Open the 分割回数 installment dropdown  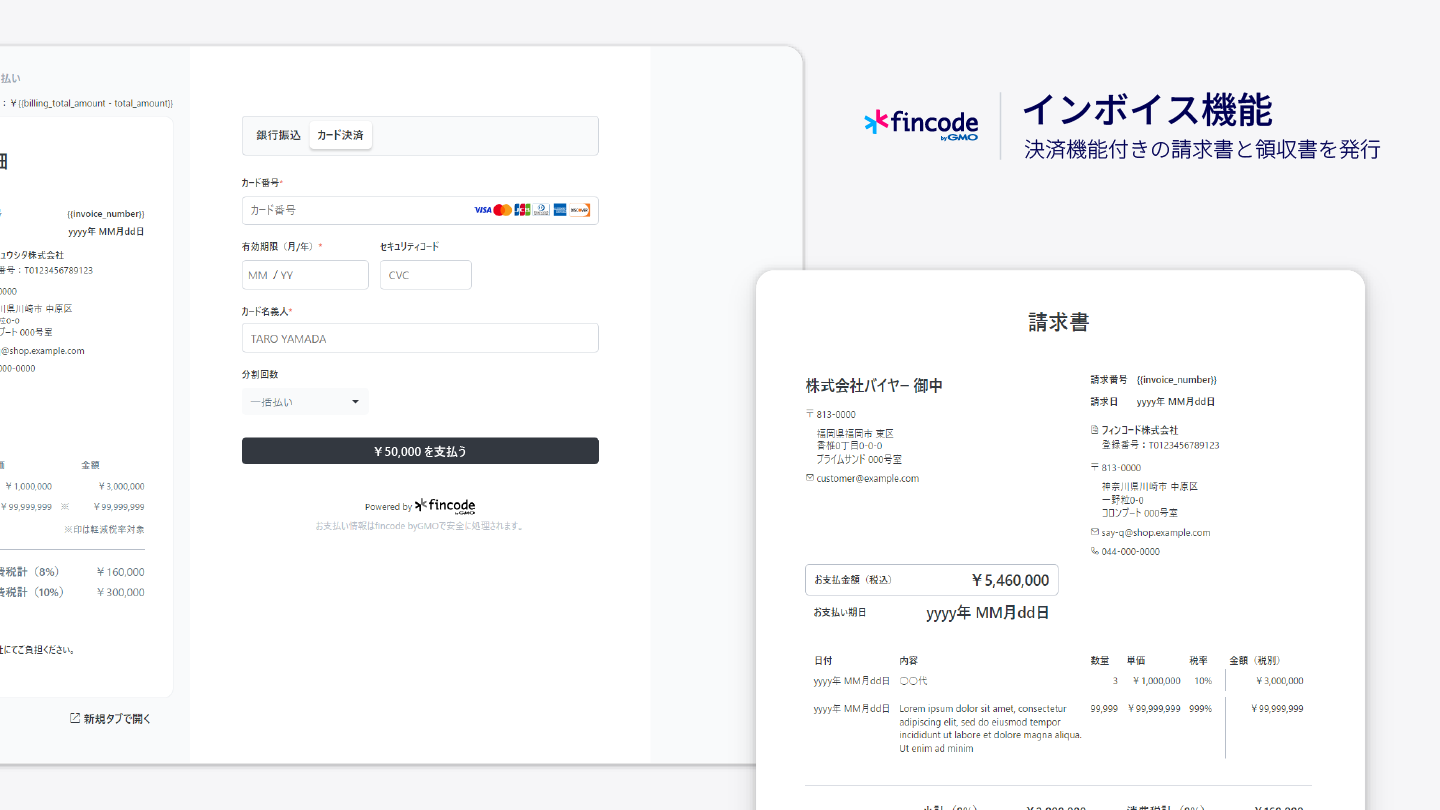304,402
